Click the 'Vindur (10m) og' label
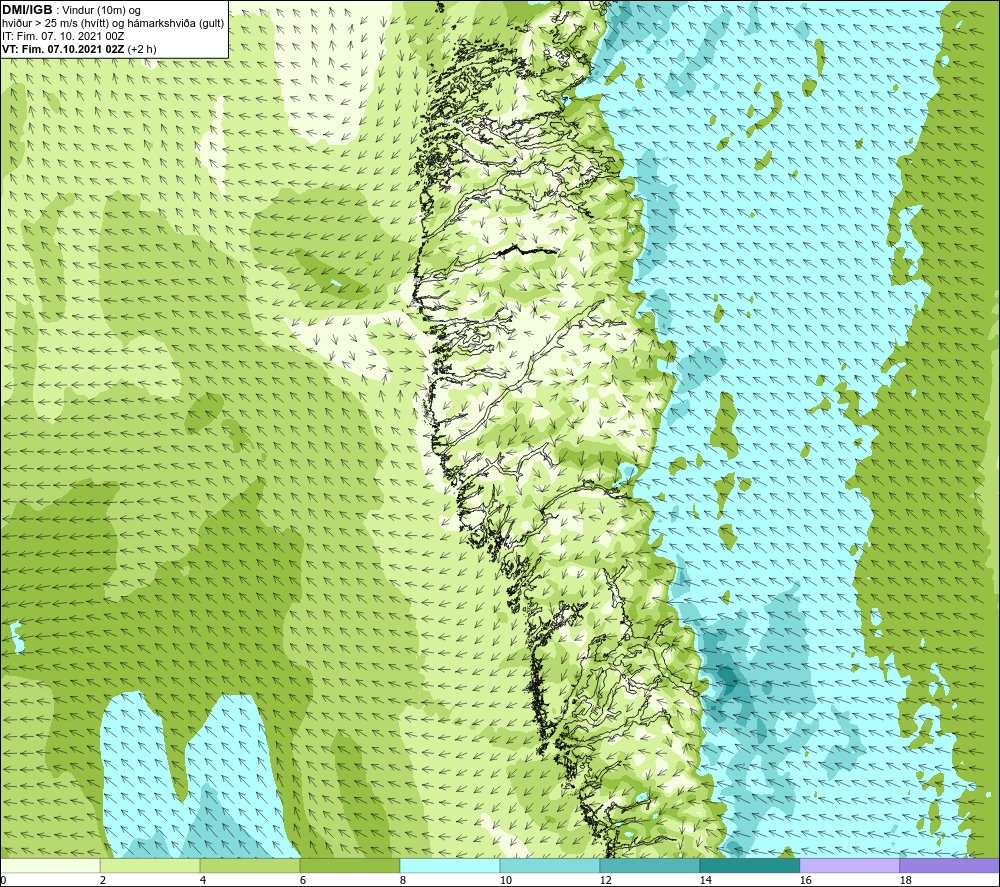This screenshot has height=887, width=1000. click(x=101, y=10)
